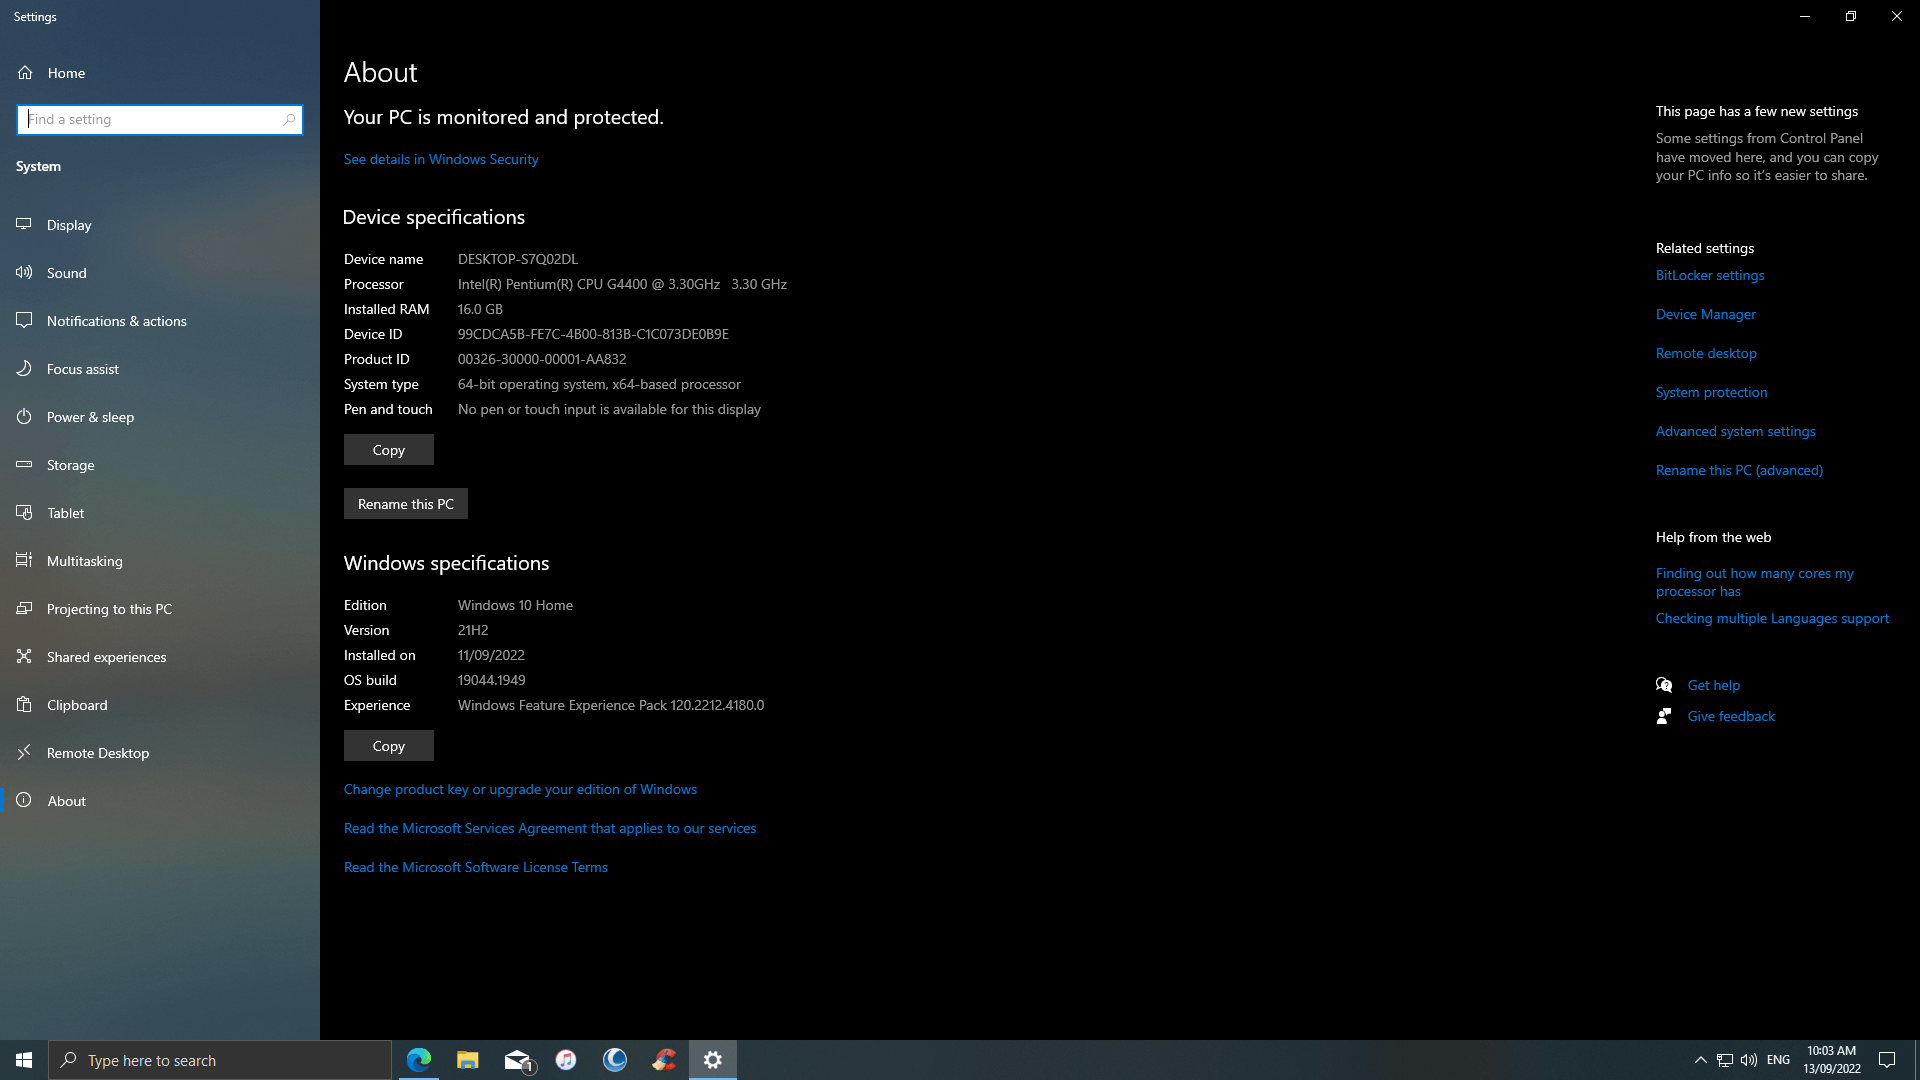Click the search magnifier in Find a setting
The image size is (1920, 1080).
[289, 119]
